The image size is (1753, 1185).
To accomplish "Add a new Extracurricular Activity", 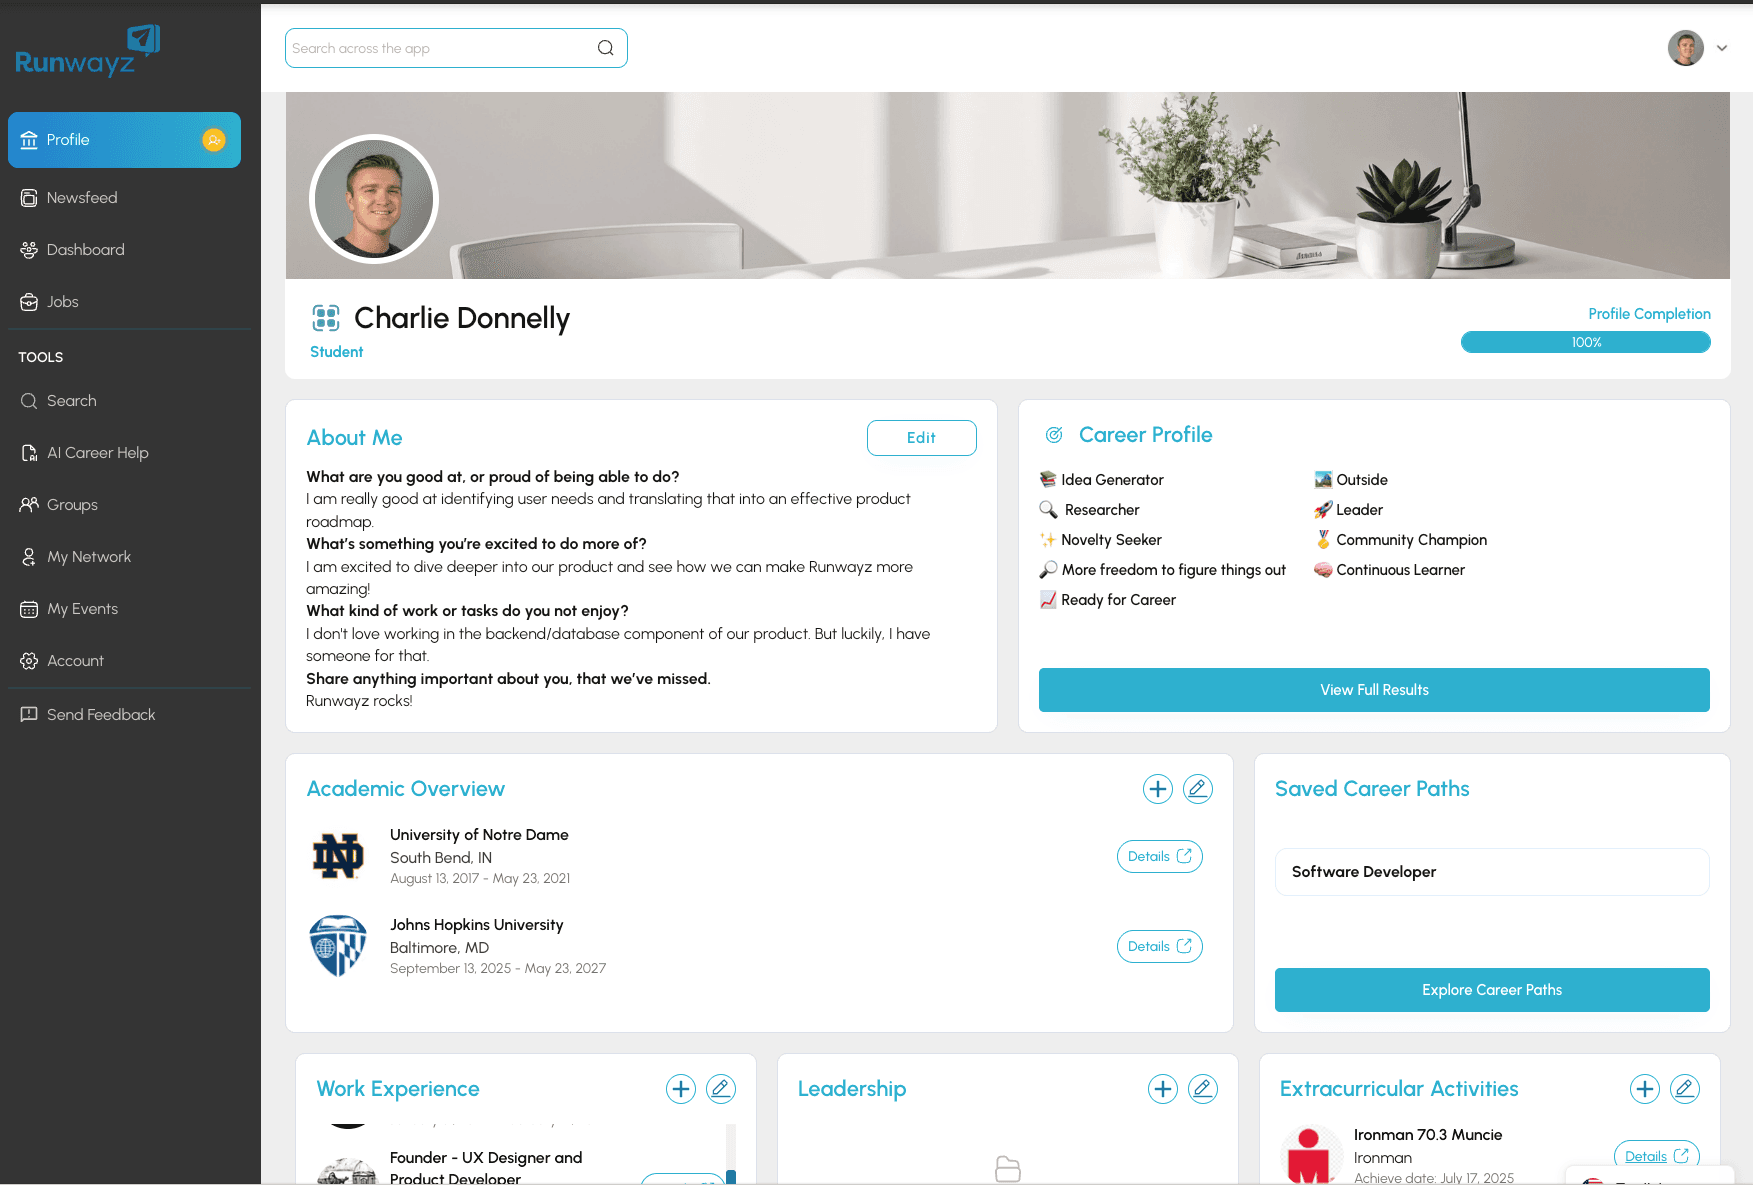I will click(1645, 1089).
